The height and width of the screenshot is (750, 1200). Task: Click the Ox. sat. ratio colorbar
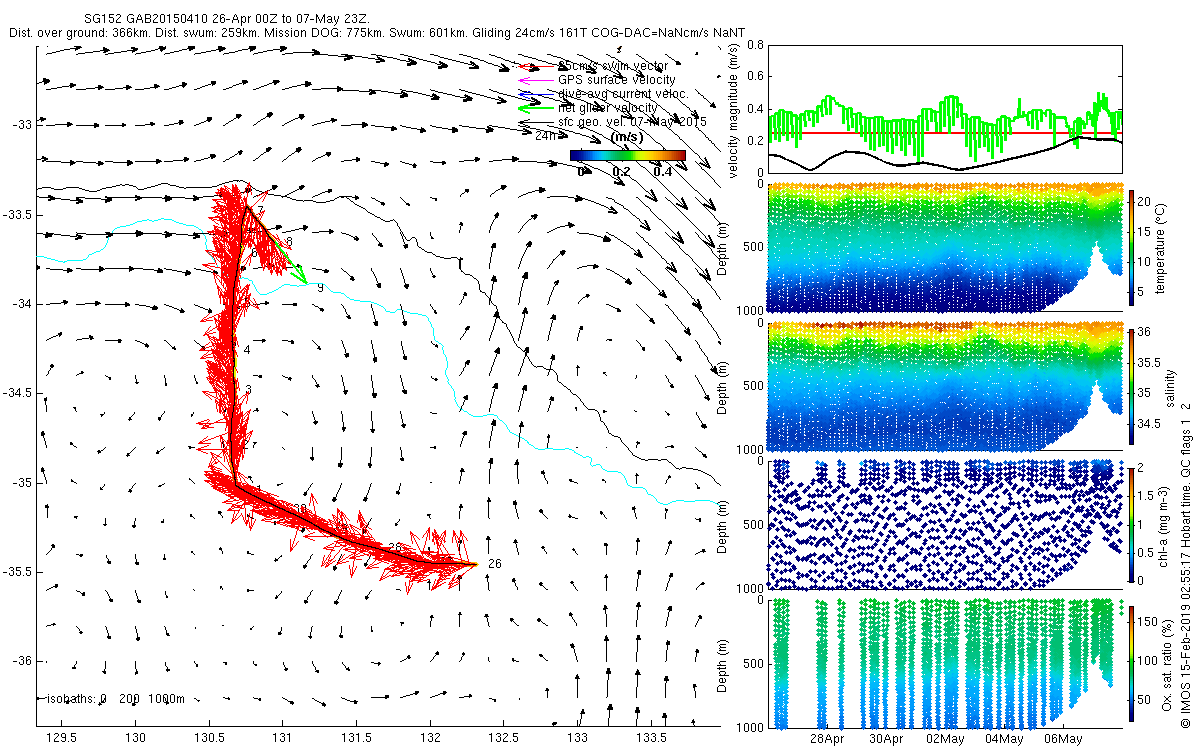(1132, 664)
